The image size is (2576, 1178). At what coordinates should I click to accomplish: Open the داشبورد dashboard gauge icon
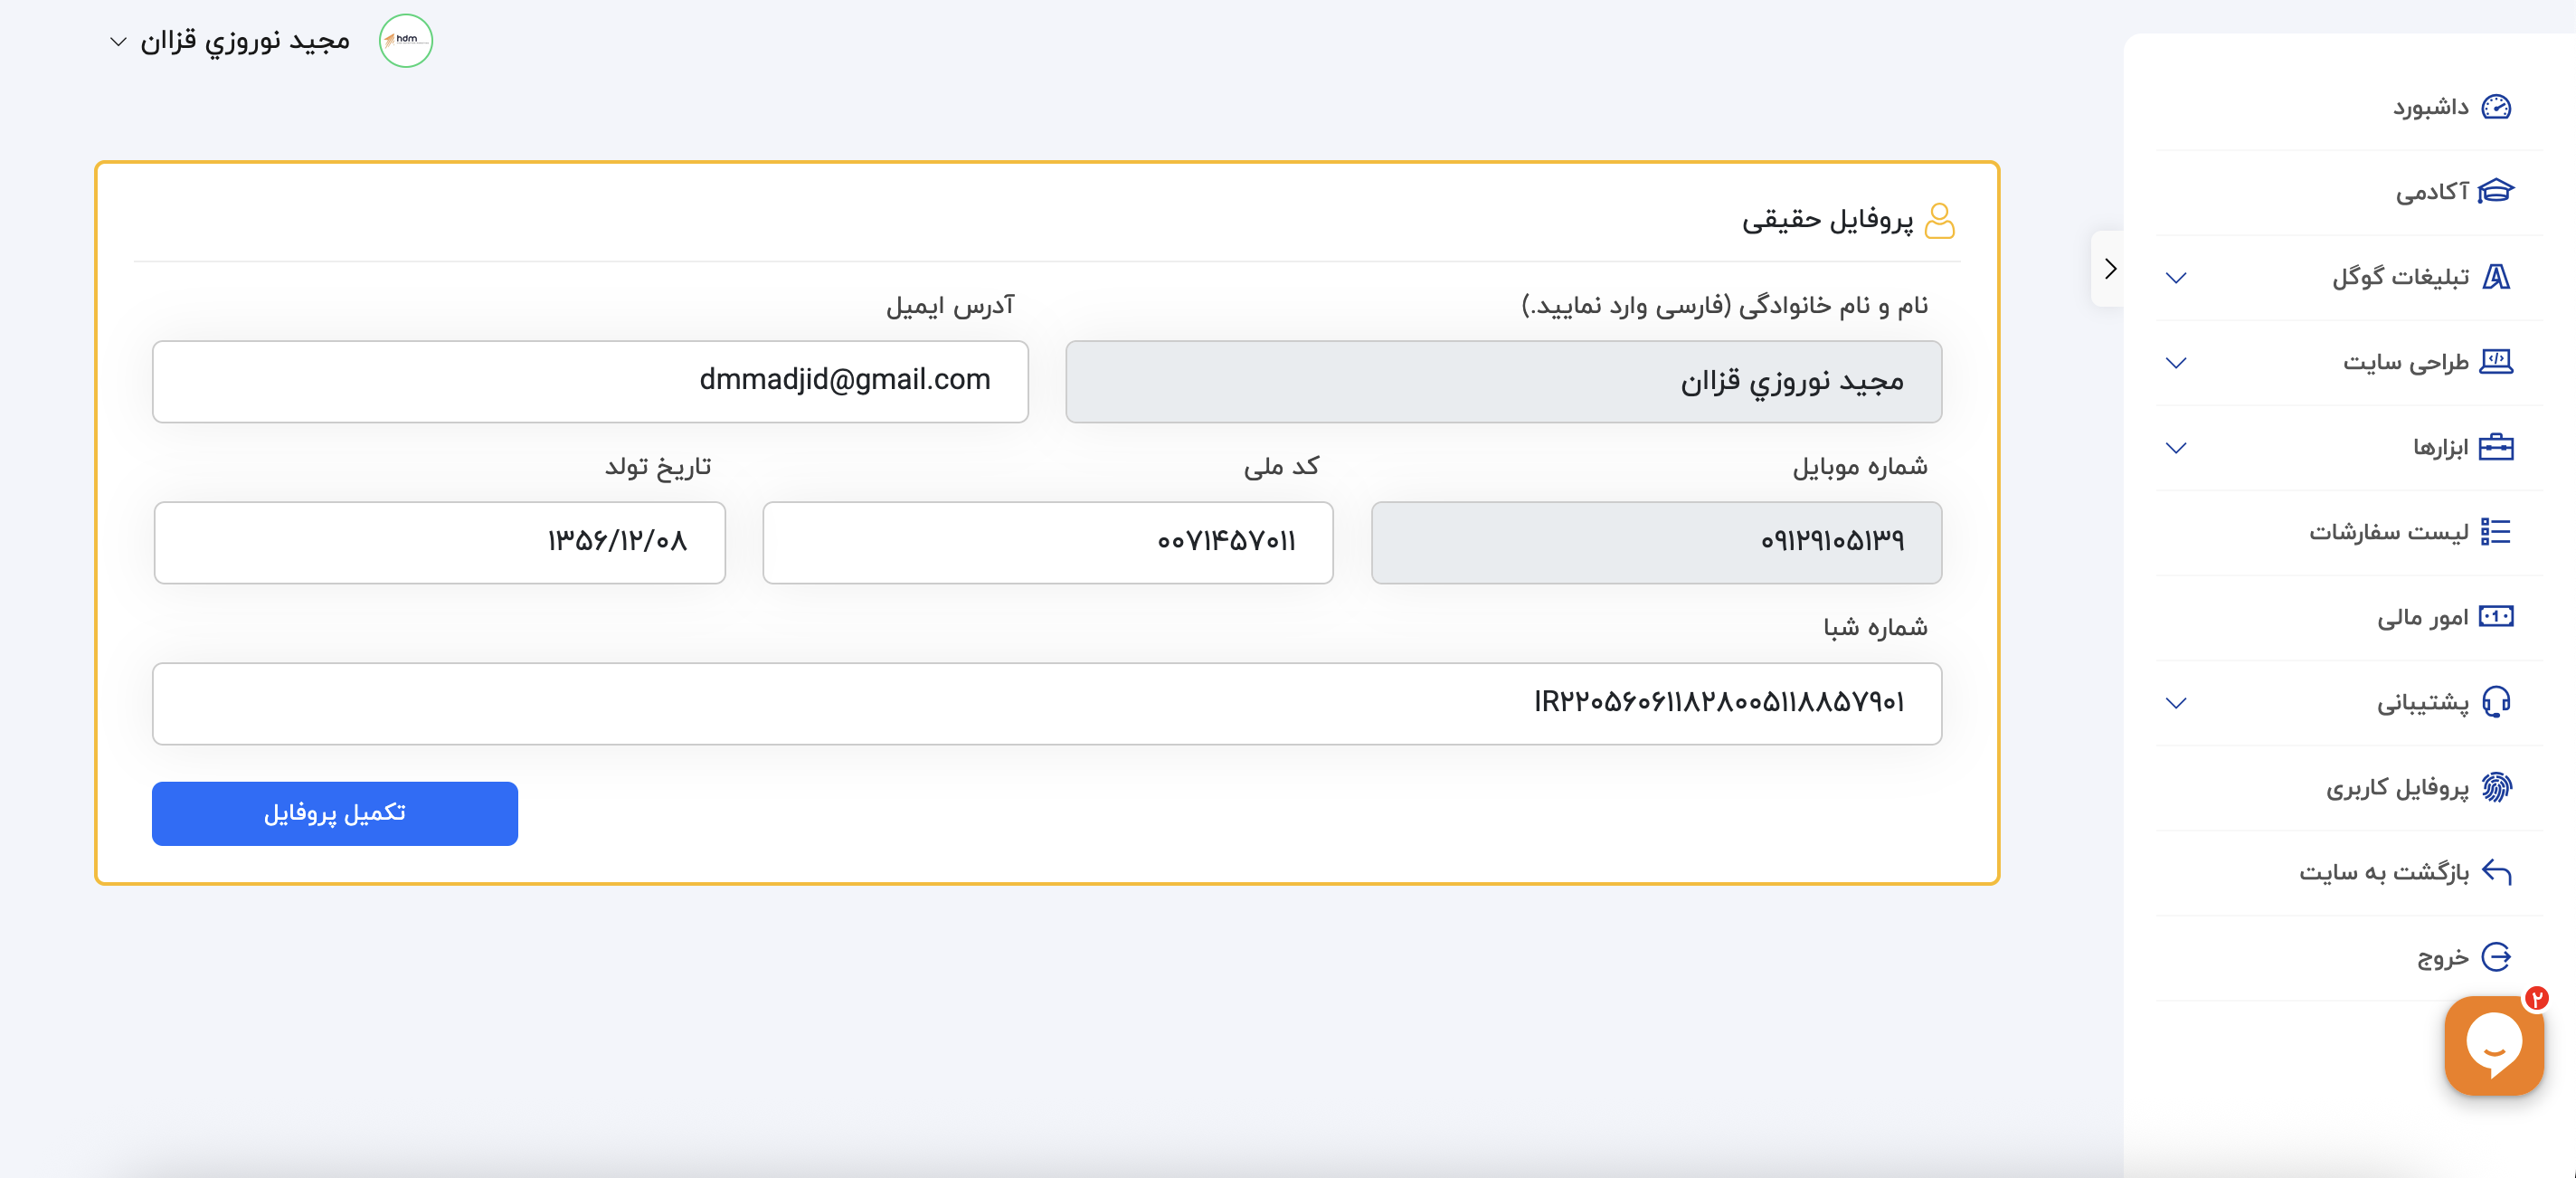[x=2496, y=107]
